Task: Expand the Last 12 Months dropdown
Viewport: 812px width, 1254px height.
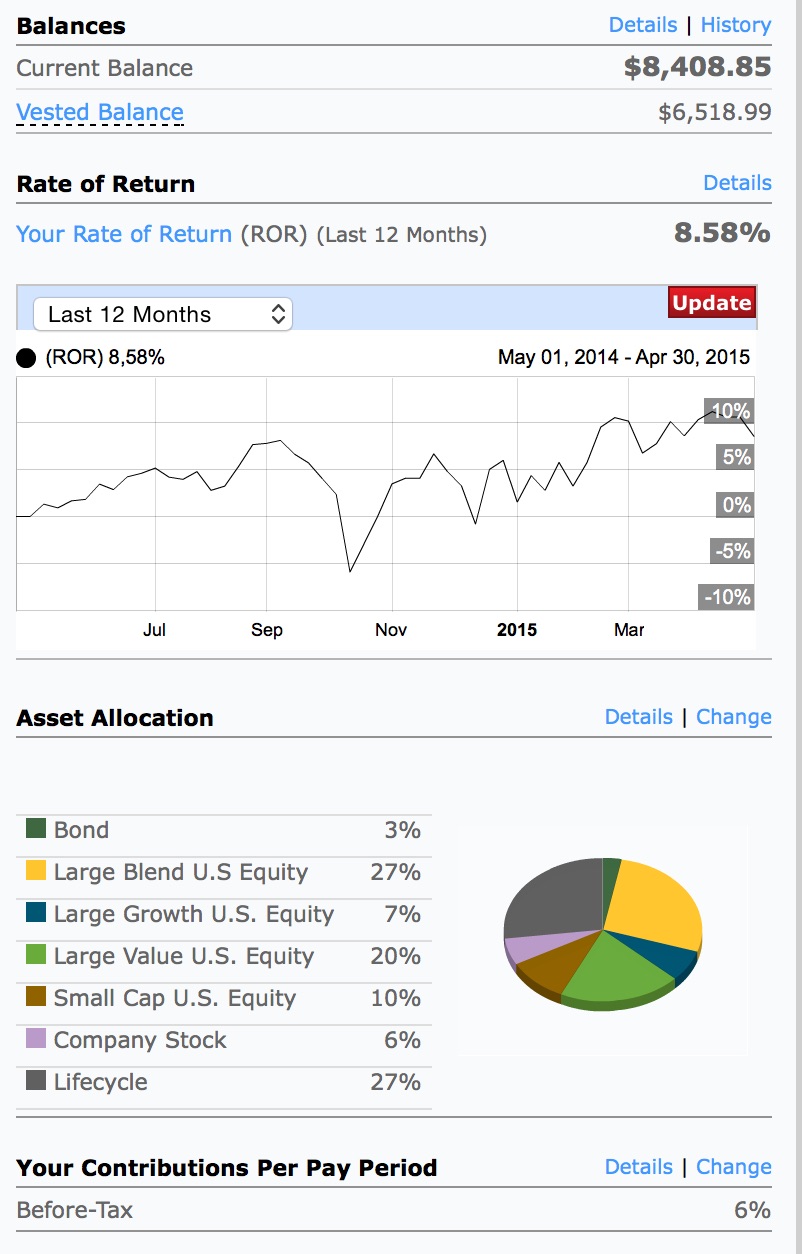Action: click(x=163, y=314)
